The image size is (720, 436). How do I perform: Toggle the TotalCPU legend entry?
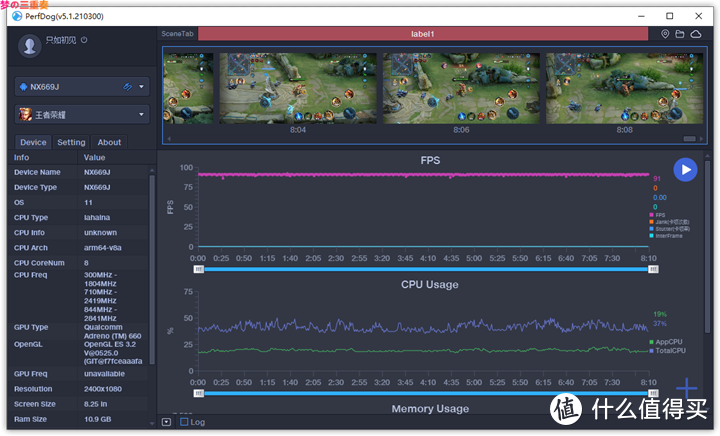point(668,351)
